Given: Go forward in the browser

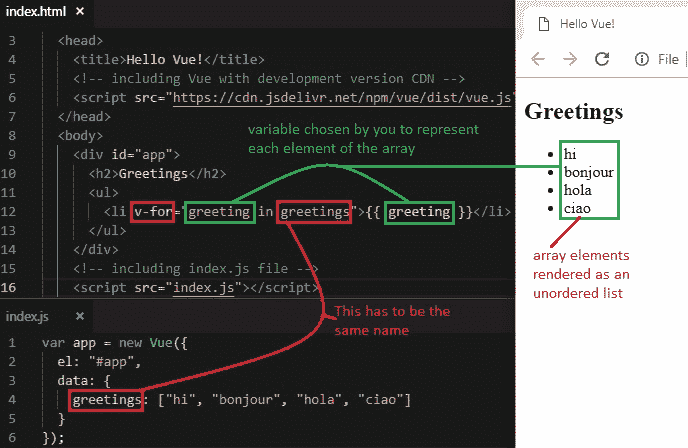Looking at the screenshot, I should click(x=570, y=59).
